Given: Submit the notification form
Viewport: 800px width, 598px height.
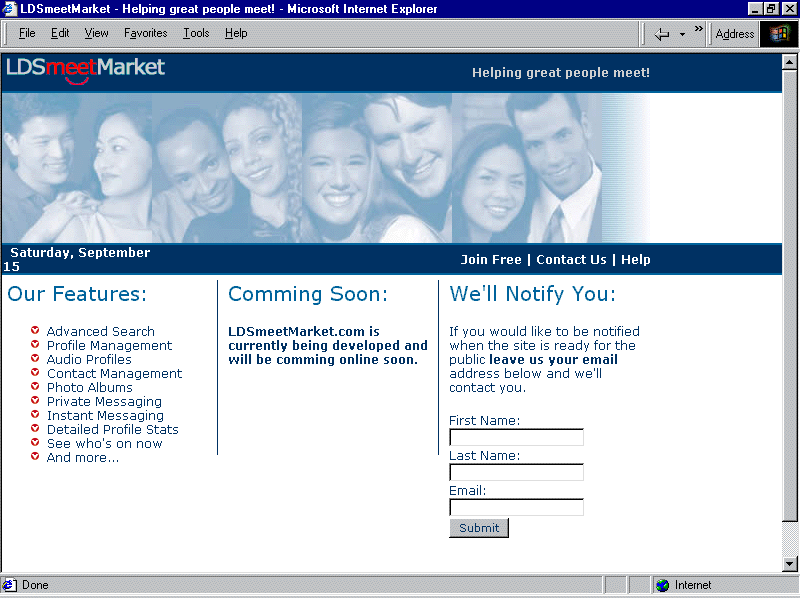Looking at the screenshot, I should coord(479,528).
